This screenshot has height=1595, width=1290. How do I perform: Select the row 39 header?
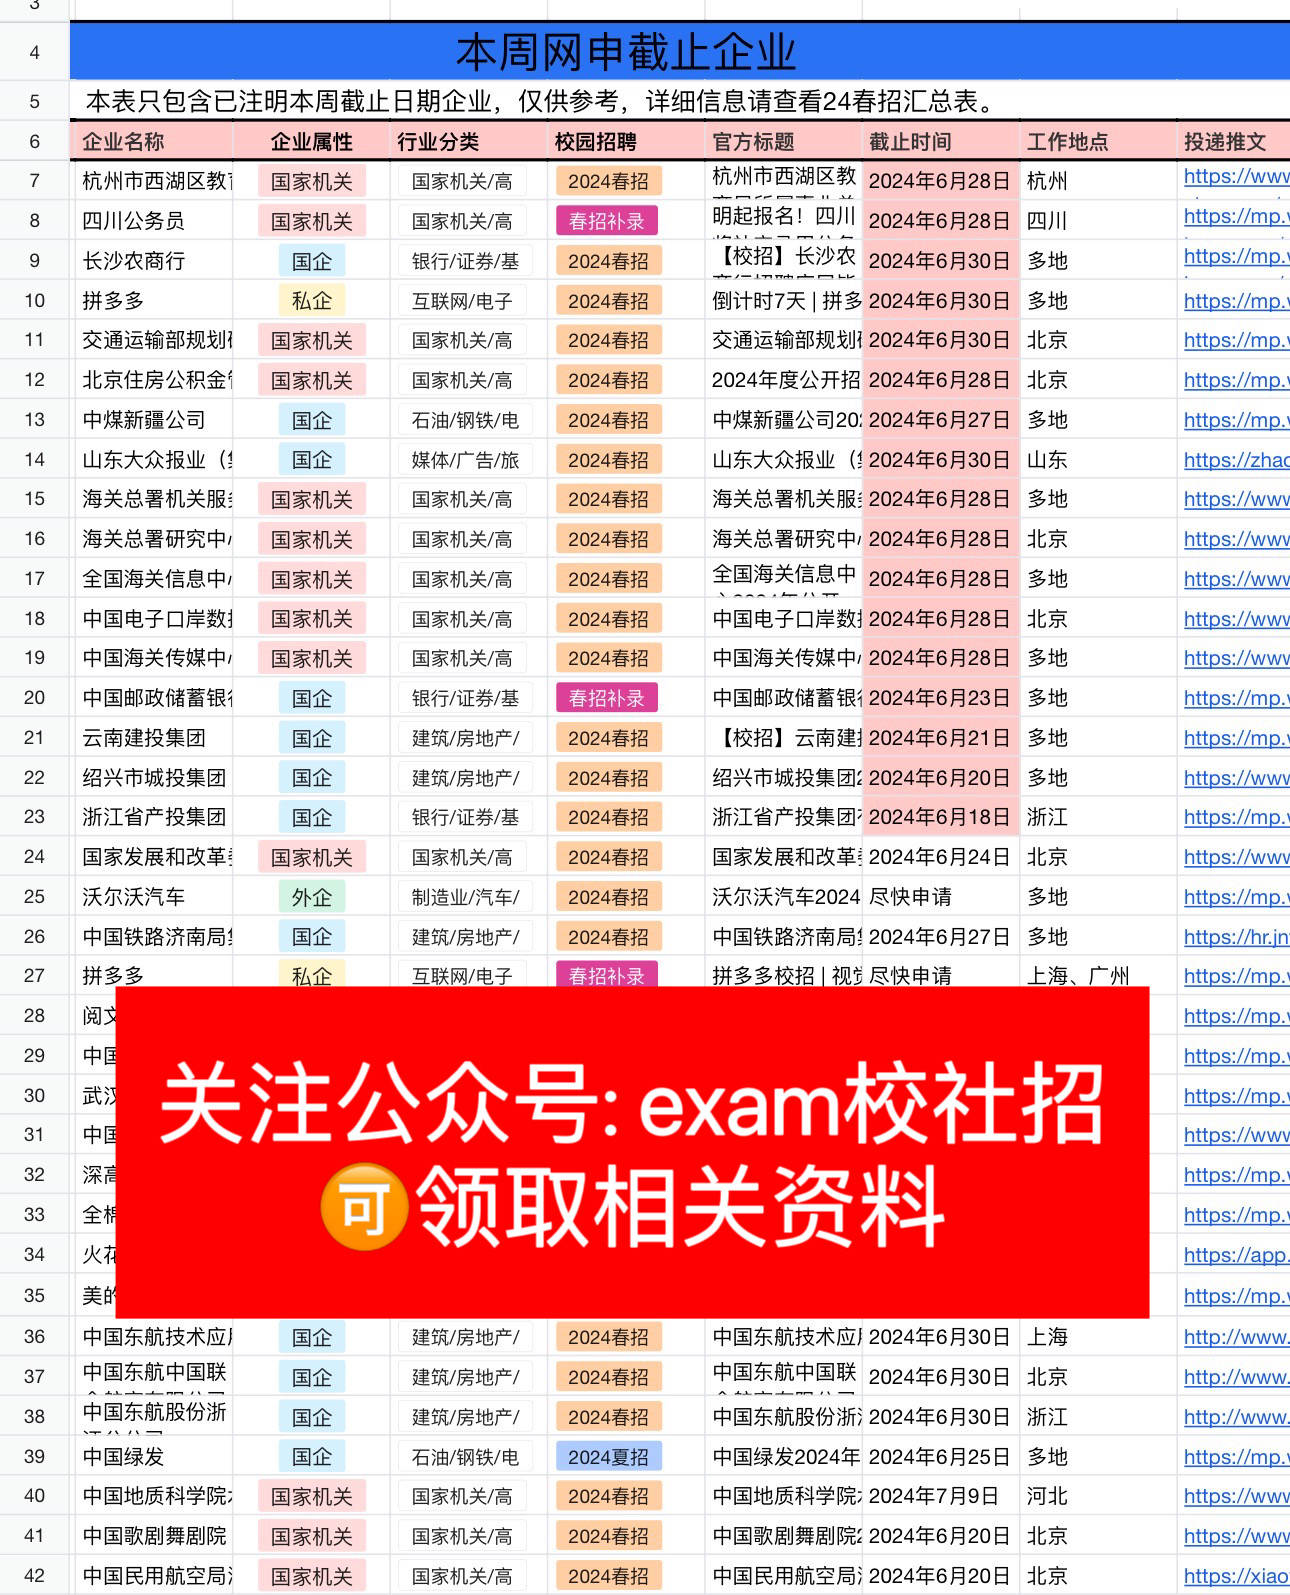pos(35,1457)
